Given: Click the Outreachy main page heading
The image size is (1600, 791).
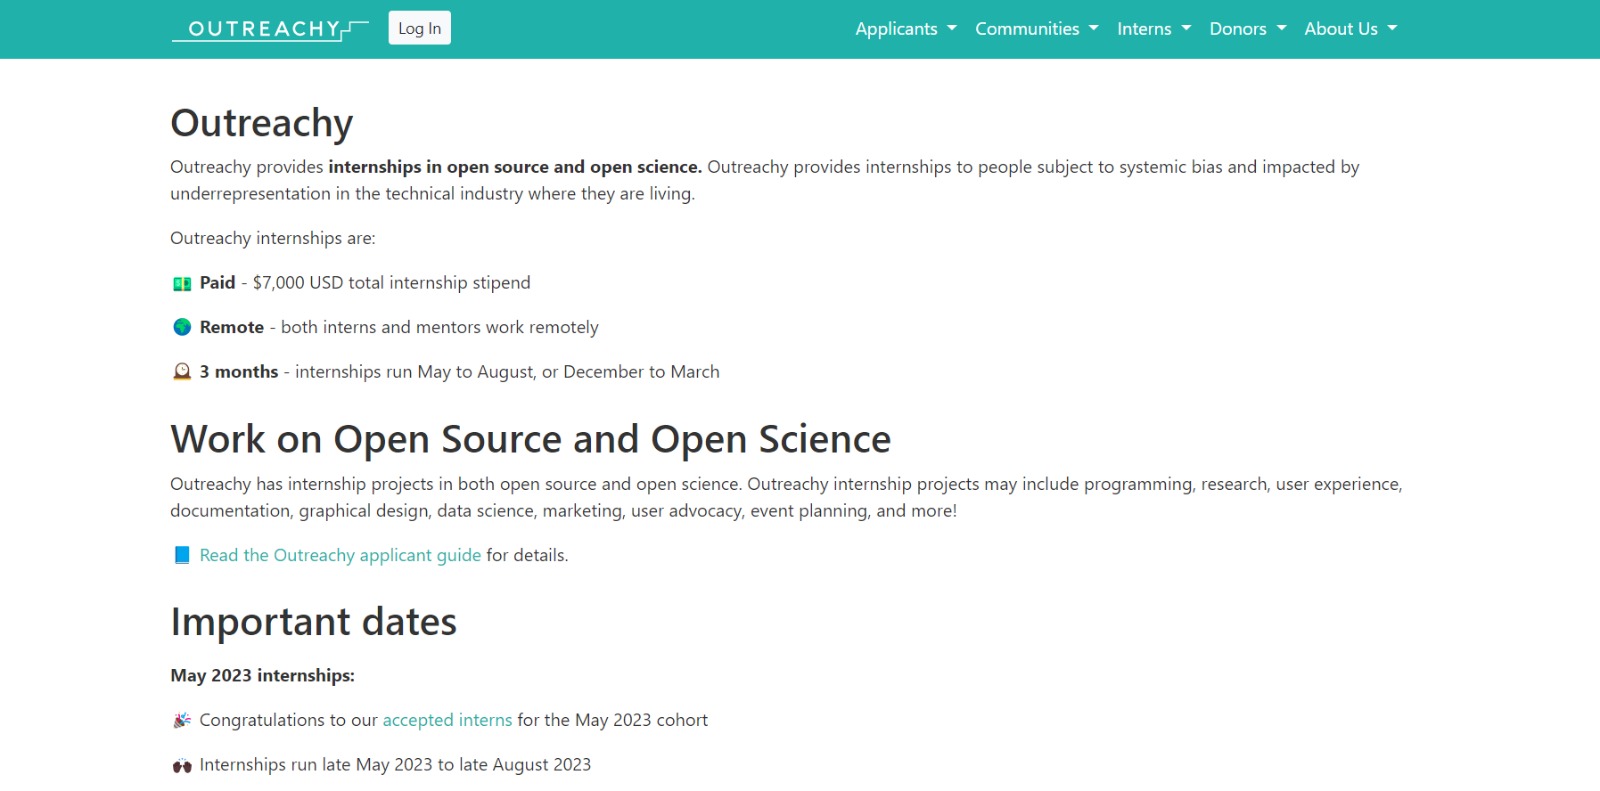Looking at the screenshot, I should (x=262, y=123).
